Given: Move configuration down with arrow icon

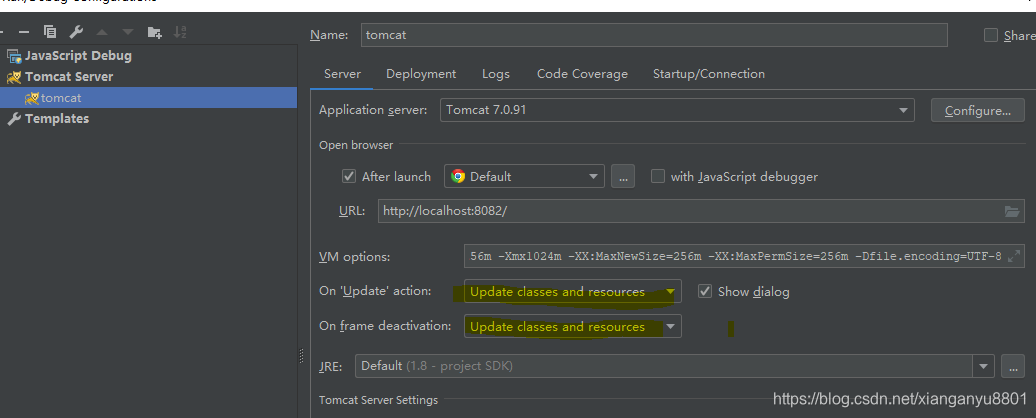Looking at the screenshot, I should (128, 32).
